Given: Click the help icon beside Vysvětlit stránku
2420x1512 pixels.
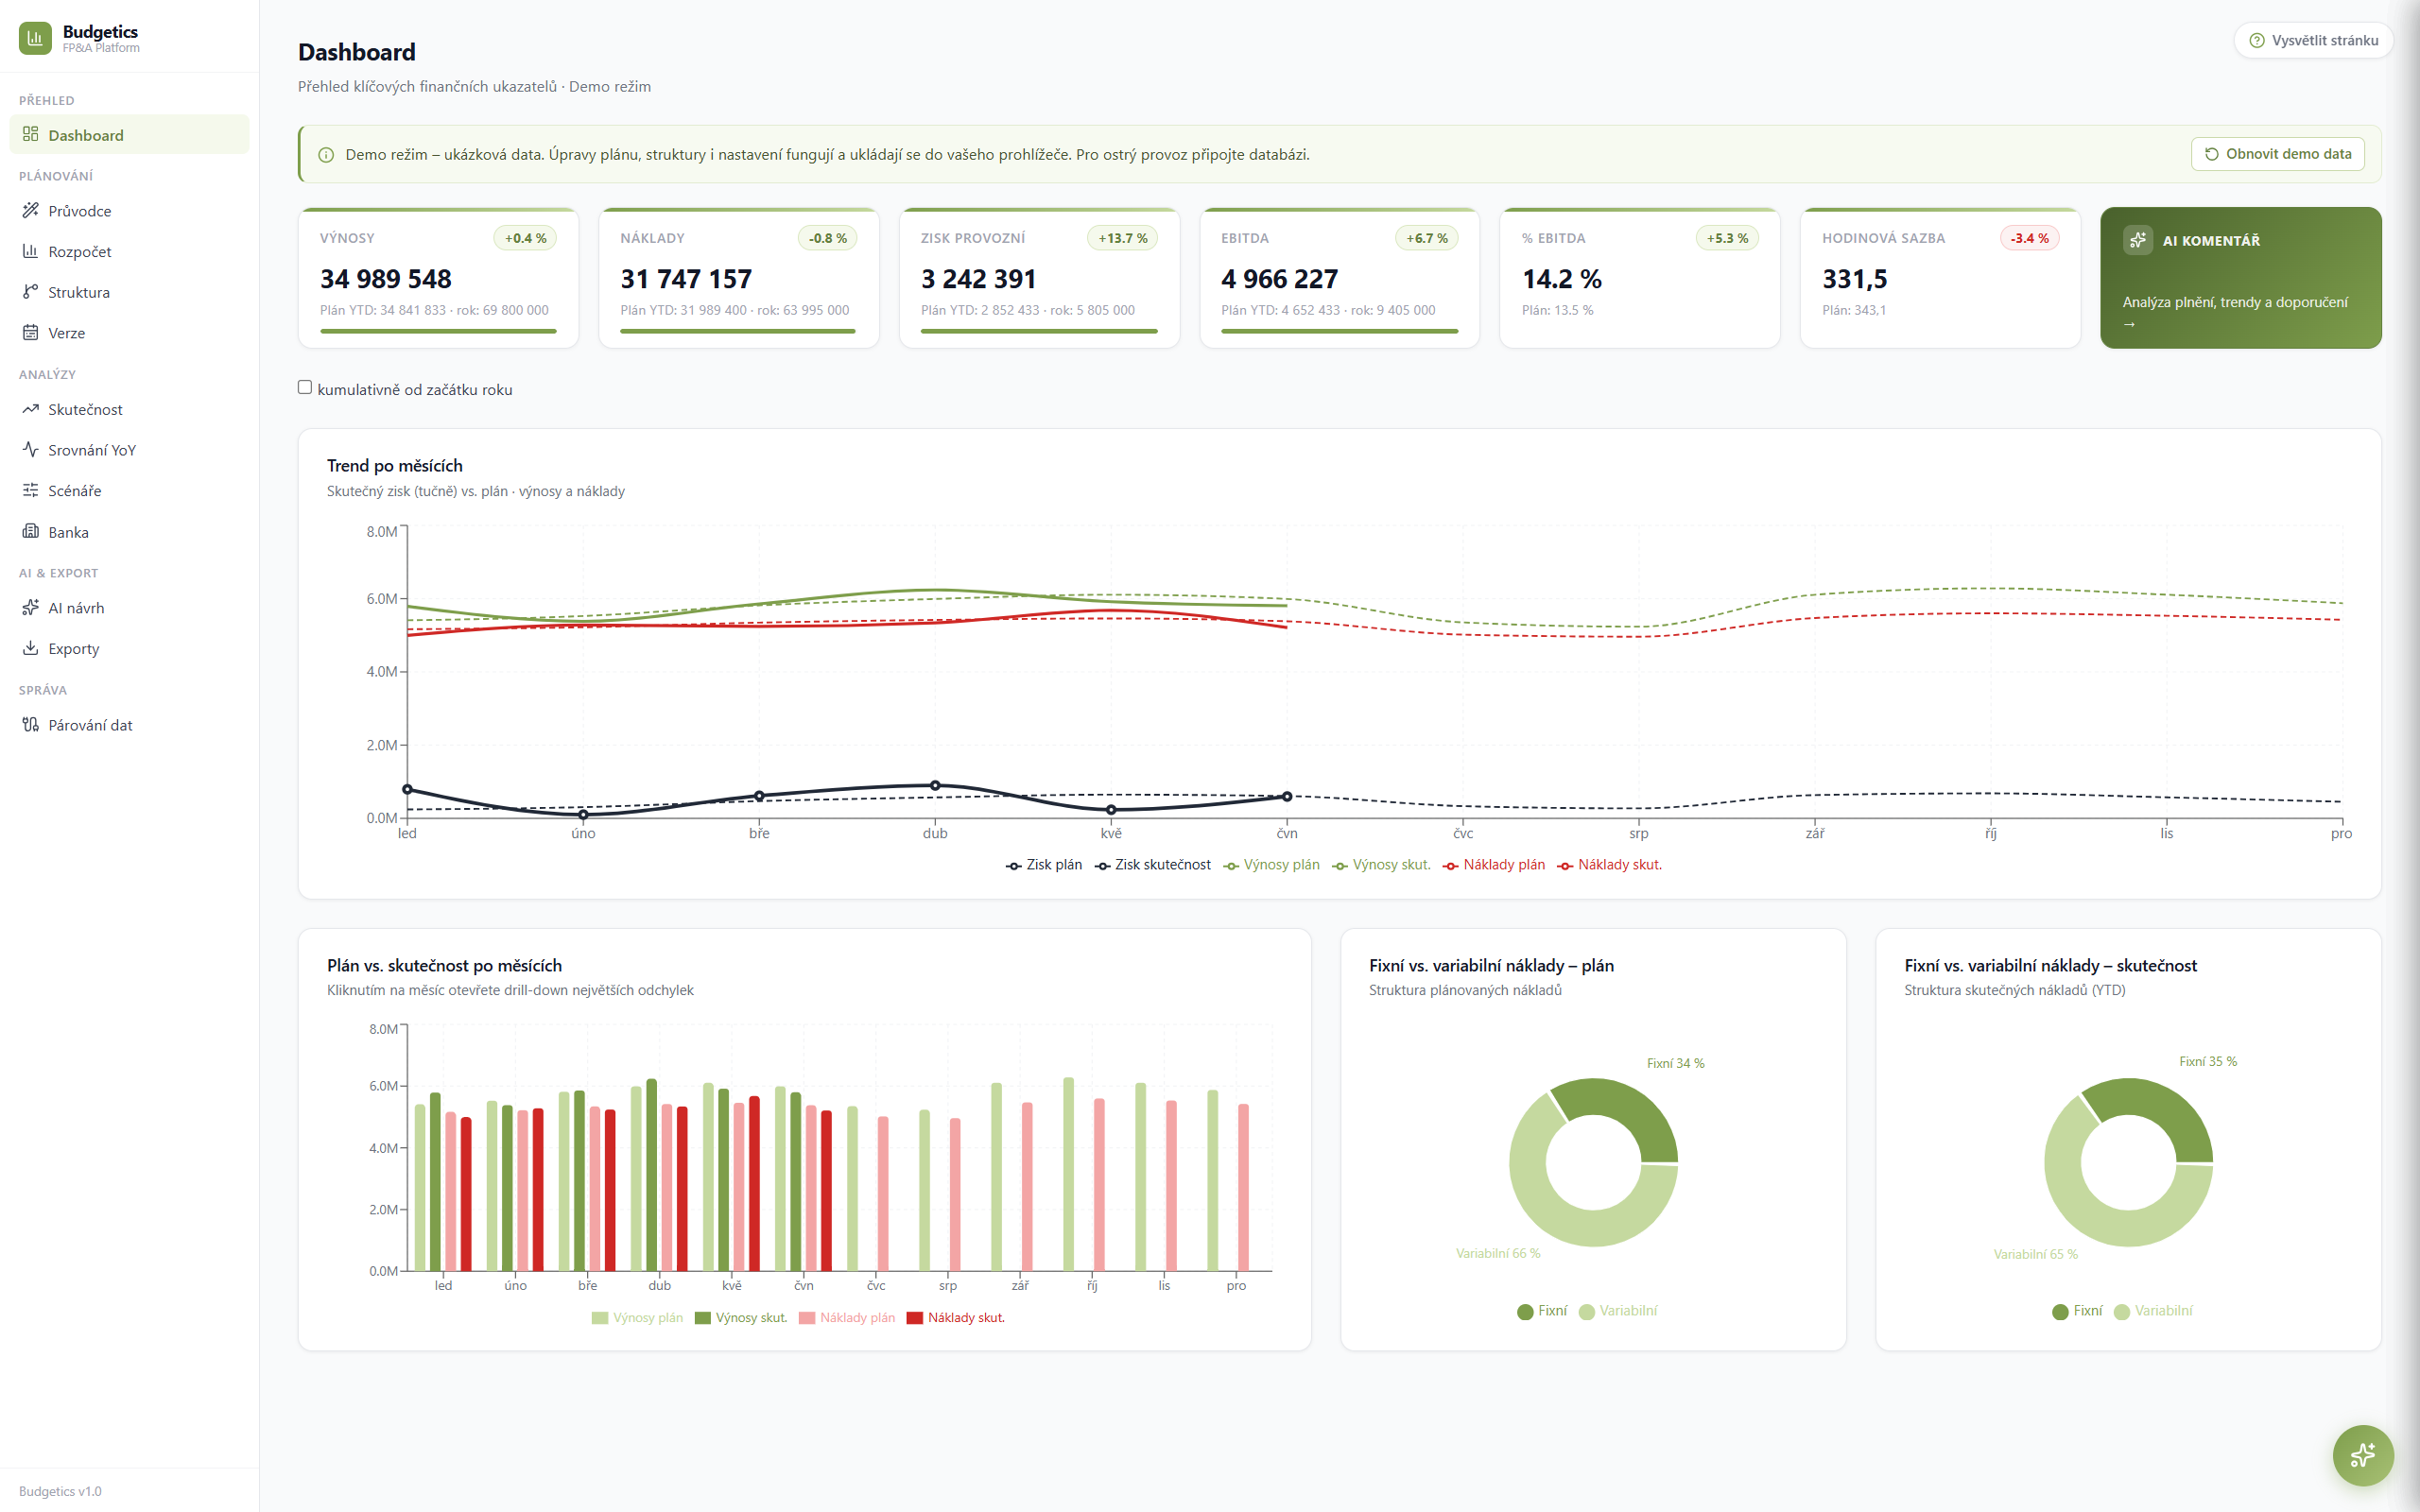Looking at the screenshot, I should 2257,41.
